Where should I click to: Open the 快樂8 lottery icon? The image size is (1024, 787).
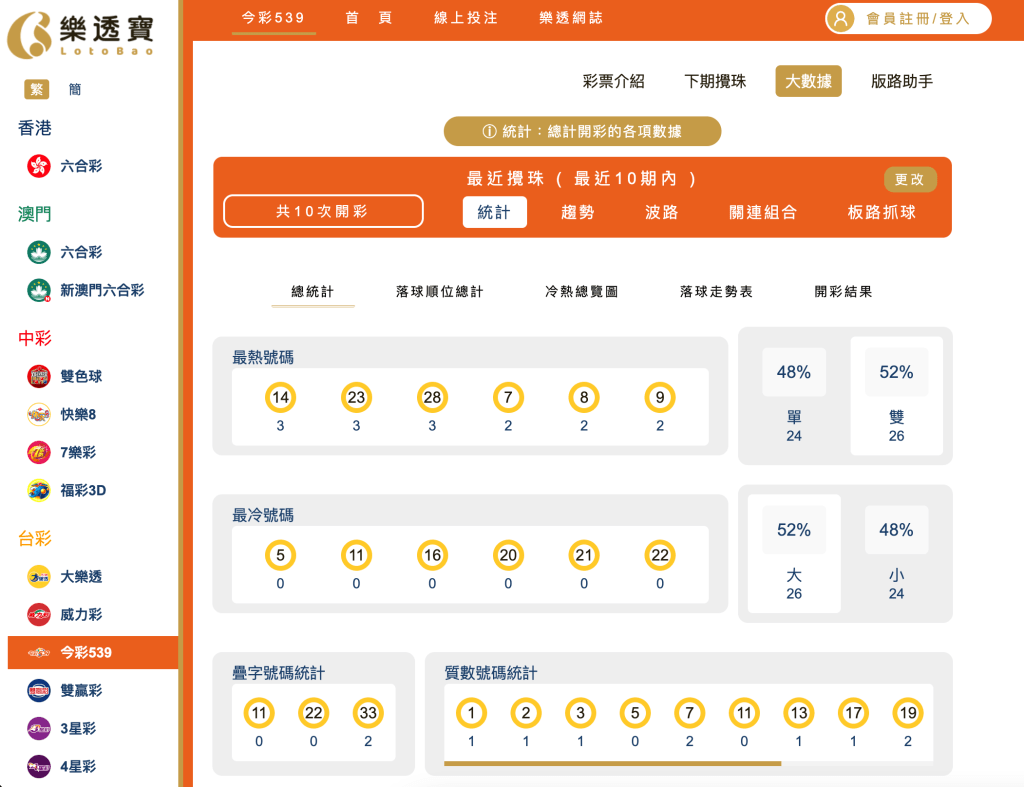pyautogui.click(x=37, y=415)
